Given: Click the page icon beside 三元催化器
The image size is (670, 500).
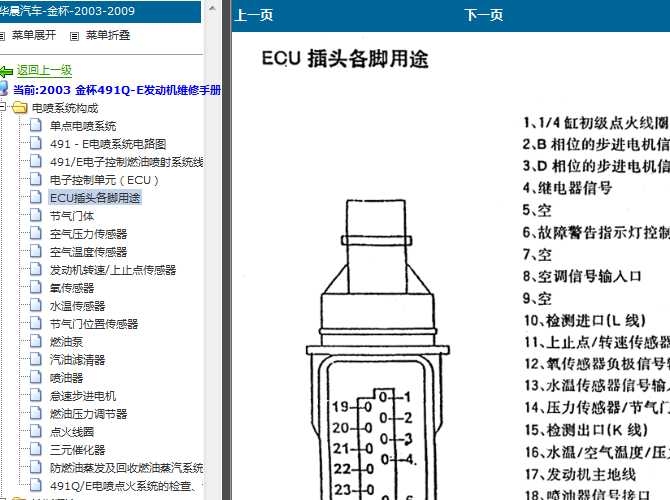Looking at the screenshot, I should (x=36, y=448).
